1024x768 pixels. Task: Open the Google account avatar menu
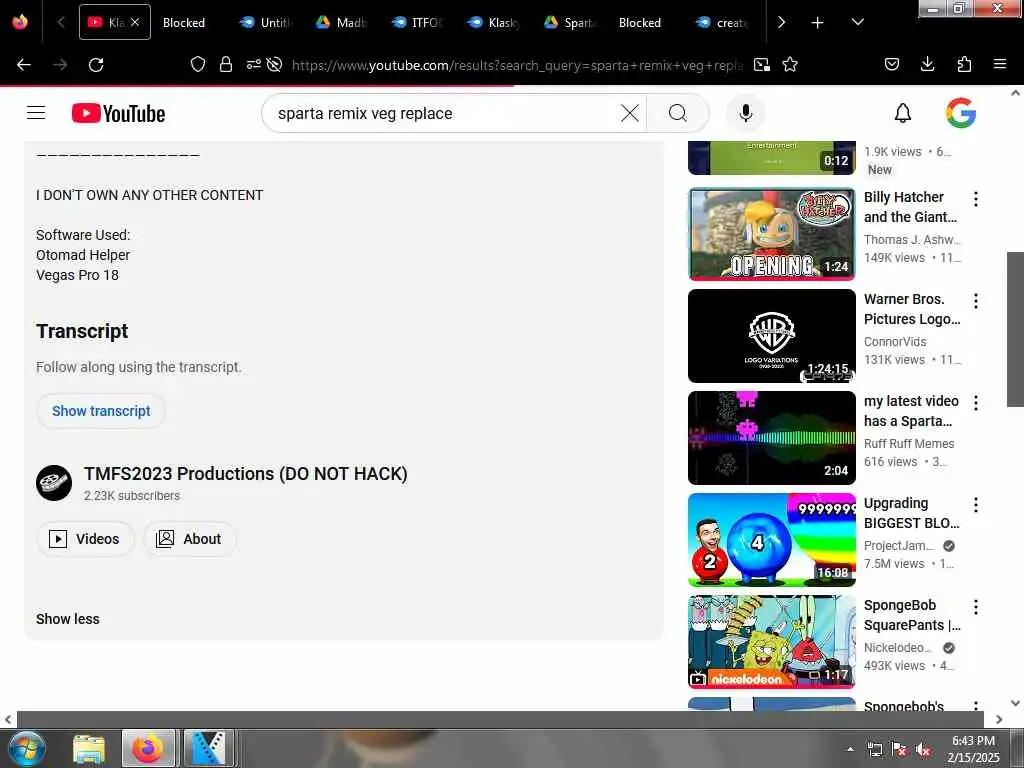[x=961, y=113]
